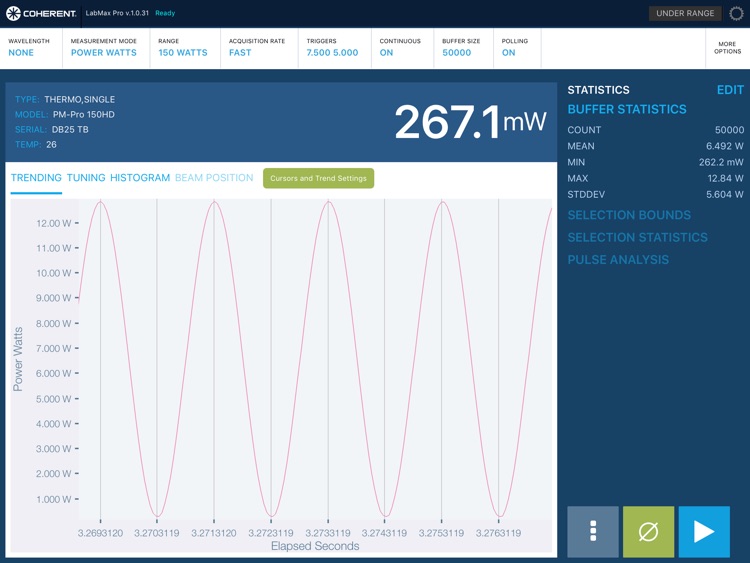Viewport: 750px width, 563px height.
Task: Expand the Pulse Analysis section
Action: pos(618,260)
